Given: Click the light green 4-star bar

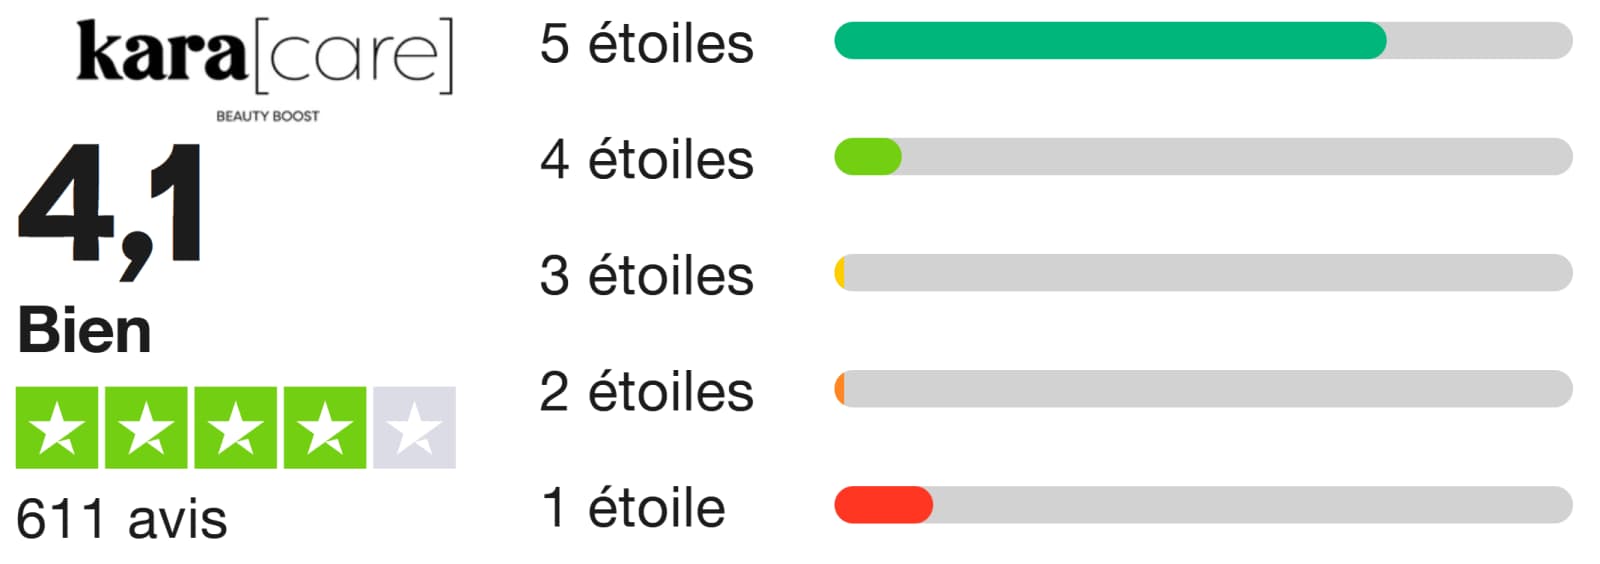Looking at the screenshot, I should point(868,157).
